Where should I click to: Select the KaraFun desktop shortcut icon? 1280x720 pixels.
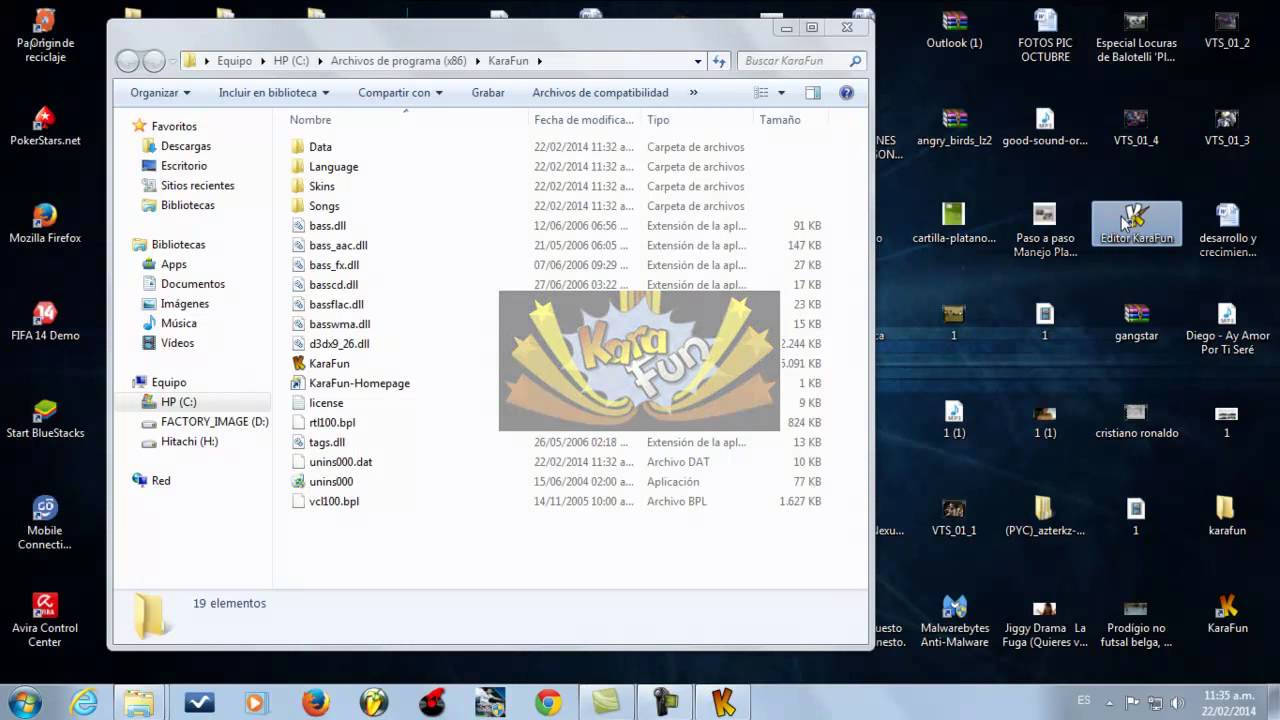(1226, 613)
